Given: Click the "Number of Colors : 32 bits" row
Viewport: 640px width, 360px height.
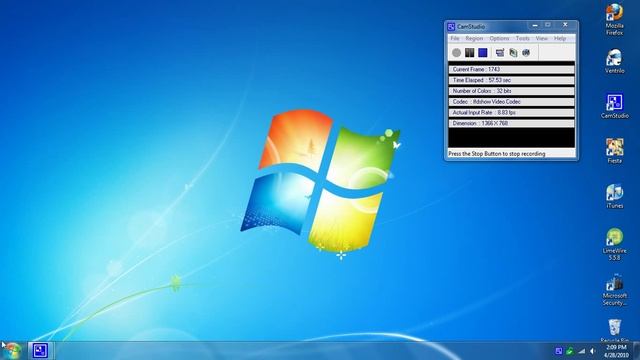Looking at the screenshot, I should [511, 91].
